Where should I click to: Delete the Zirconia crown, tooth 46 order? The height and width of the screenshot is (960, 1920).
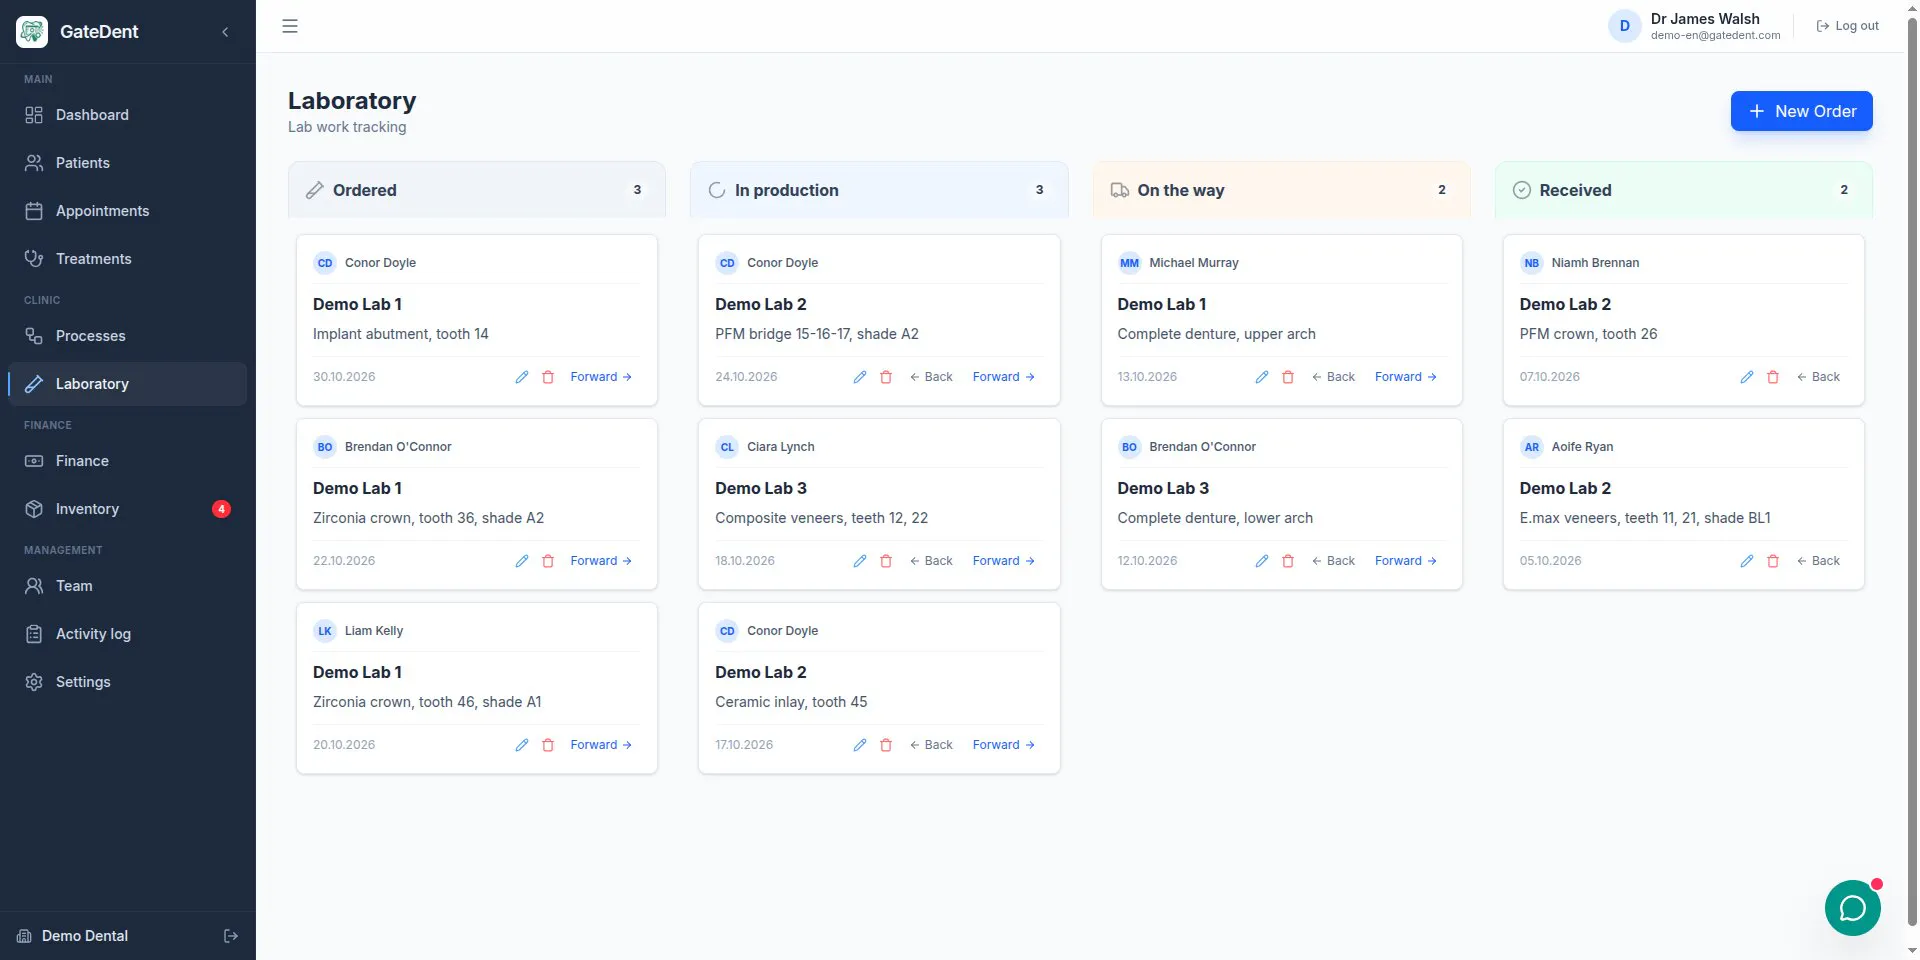click(x=548, y=745)
